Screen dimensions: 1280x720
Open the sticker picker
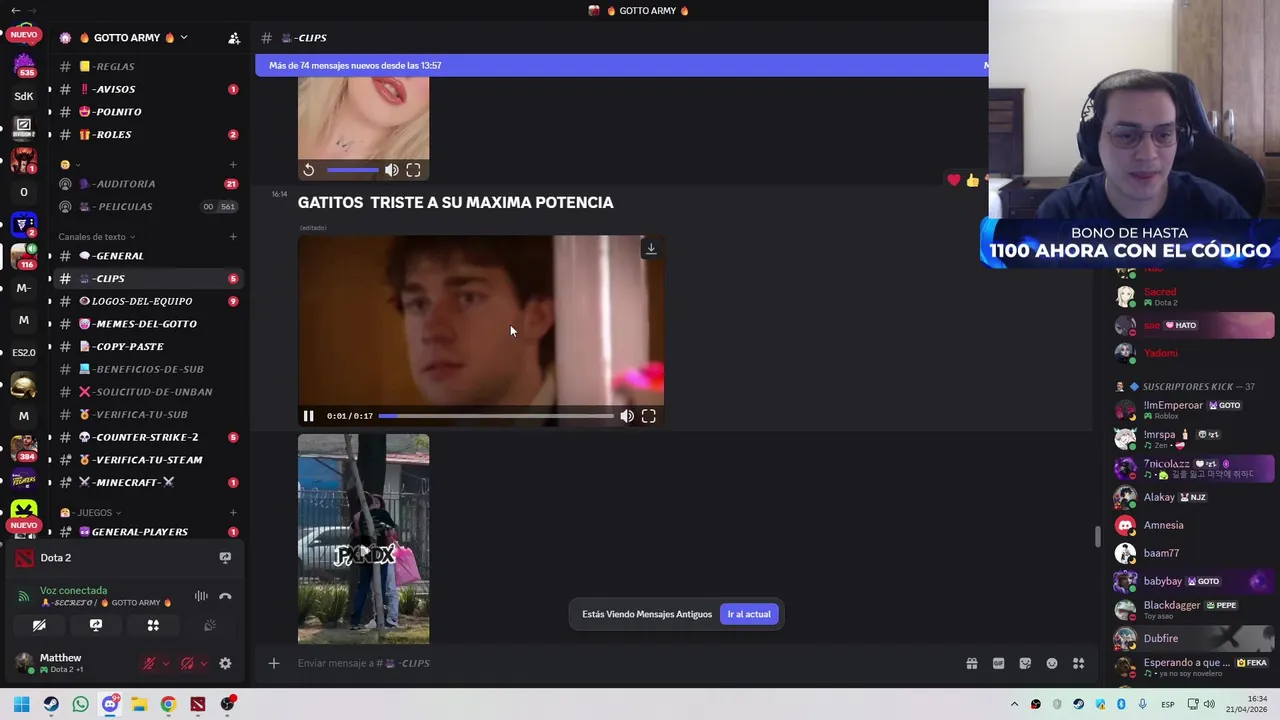(x=1025, y=663)
